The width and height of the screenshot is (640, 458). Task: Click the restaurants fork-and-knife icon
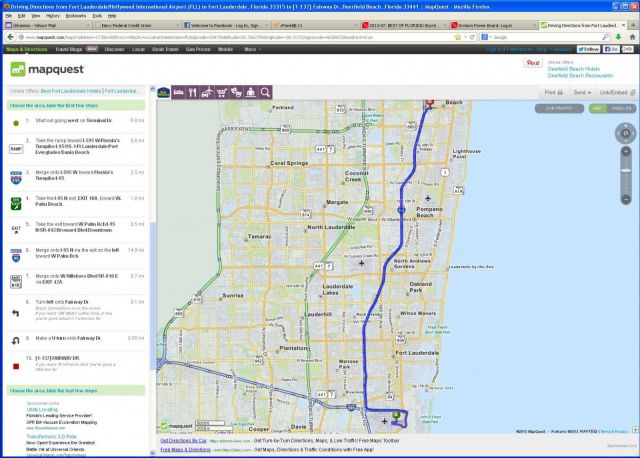pos(193,93)
